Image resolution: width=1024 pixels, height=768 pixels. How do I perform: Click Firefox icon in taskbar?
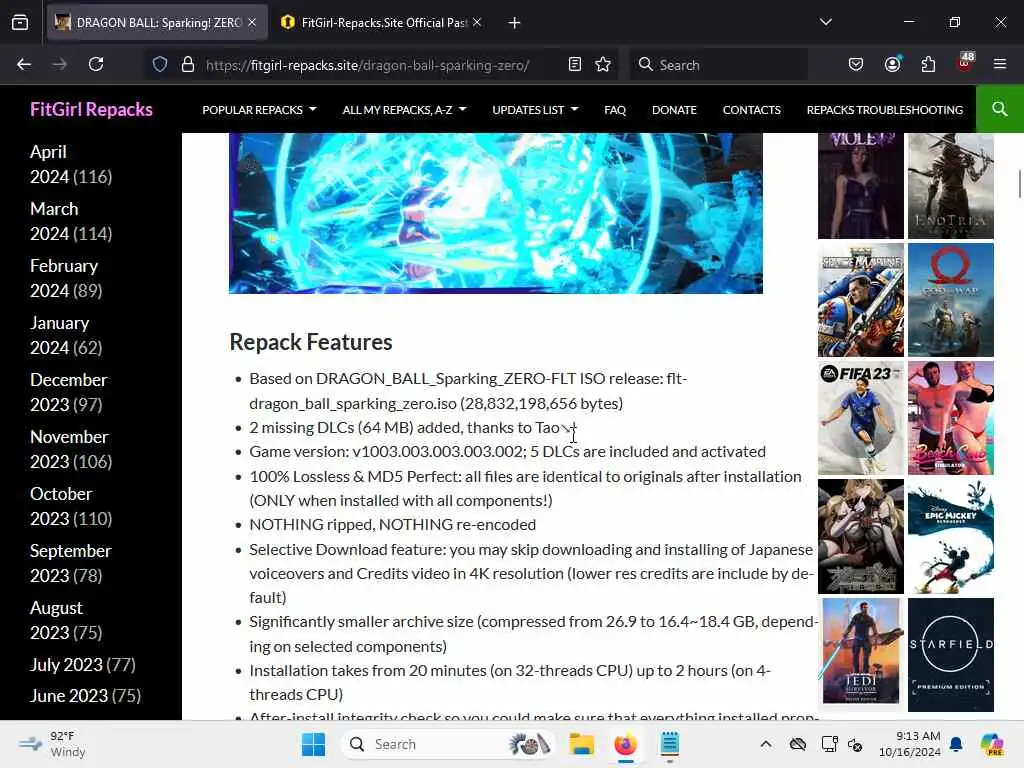[x=625, y=744]
